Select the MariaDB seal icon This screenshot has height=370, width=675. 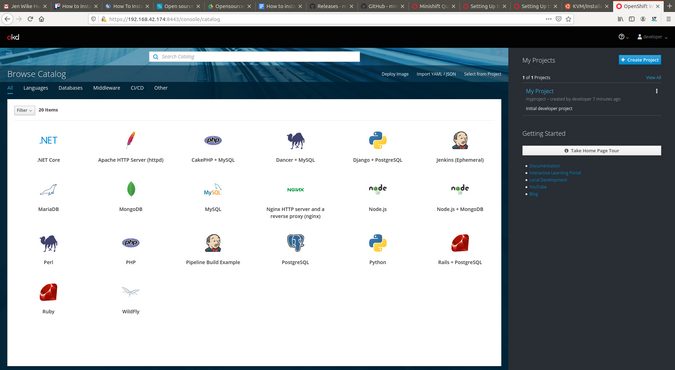click(x=48, y=190)
